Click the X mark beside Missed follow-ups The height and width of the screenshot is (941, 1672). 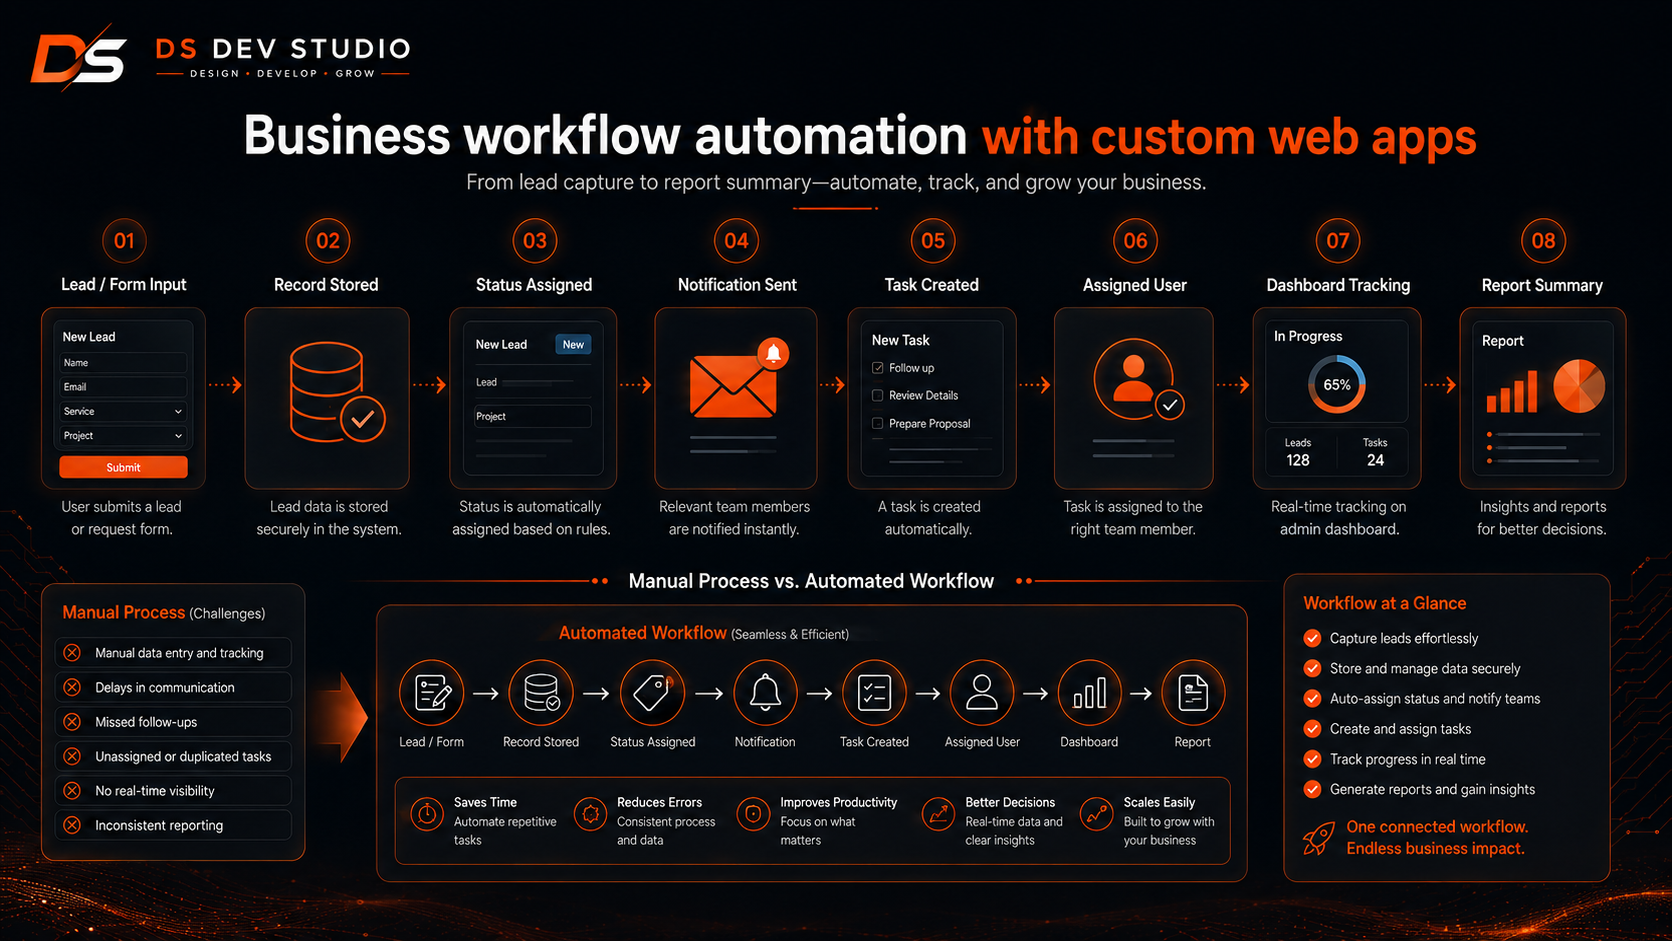72,722
